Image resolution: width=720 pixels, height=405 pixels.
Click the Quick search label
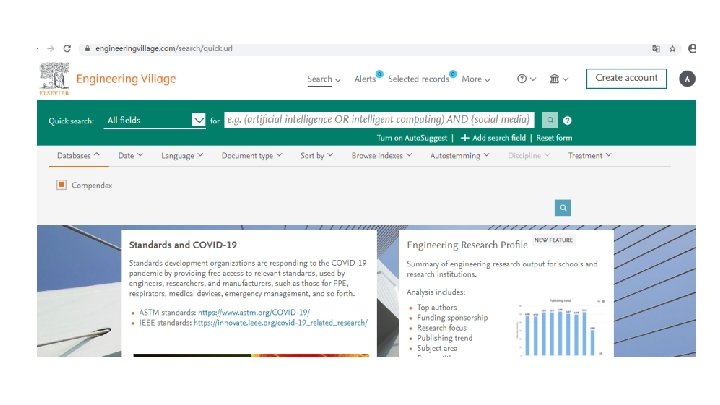click(x=71, y=121)
